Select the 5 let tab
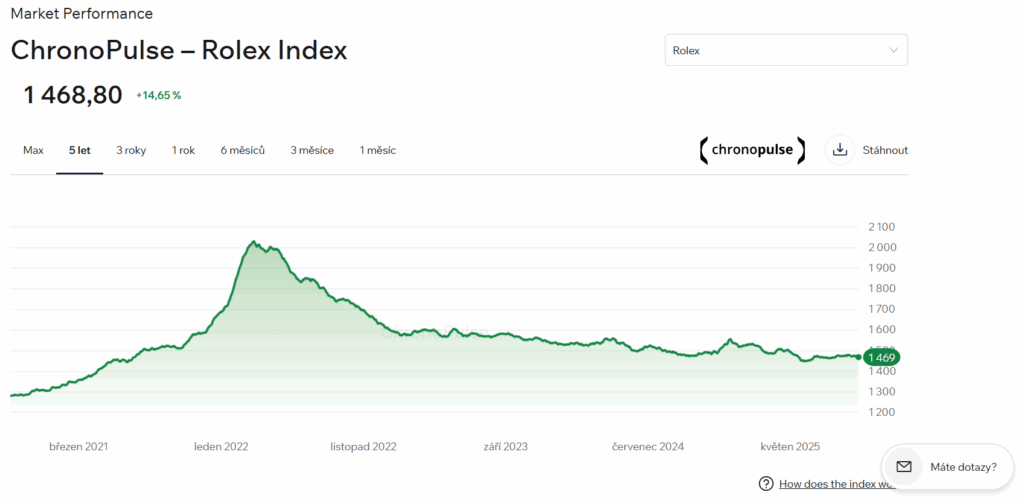Image resolution: width=1024 pixels, height=504 pixels. click(x=80, y=150)
